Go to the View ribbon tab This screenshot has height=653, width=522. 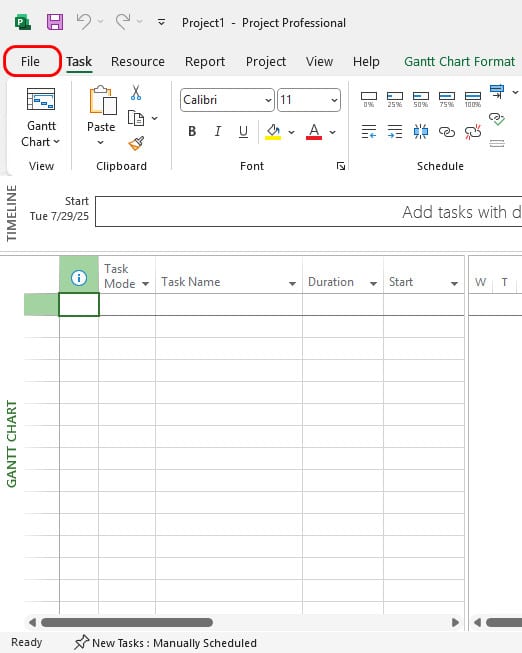click(319, 62)
